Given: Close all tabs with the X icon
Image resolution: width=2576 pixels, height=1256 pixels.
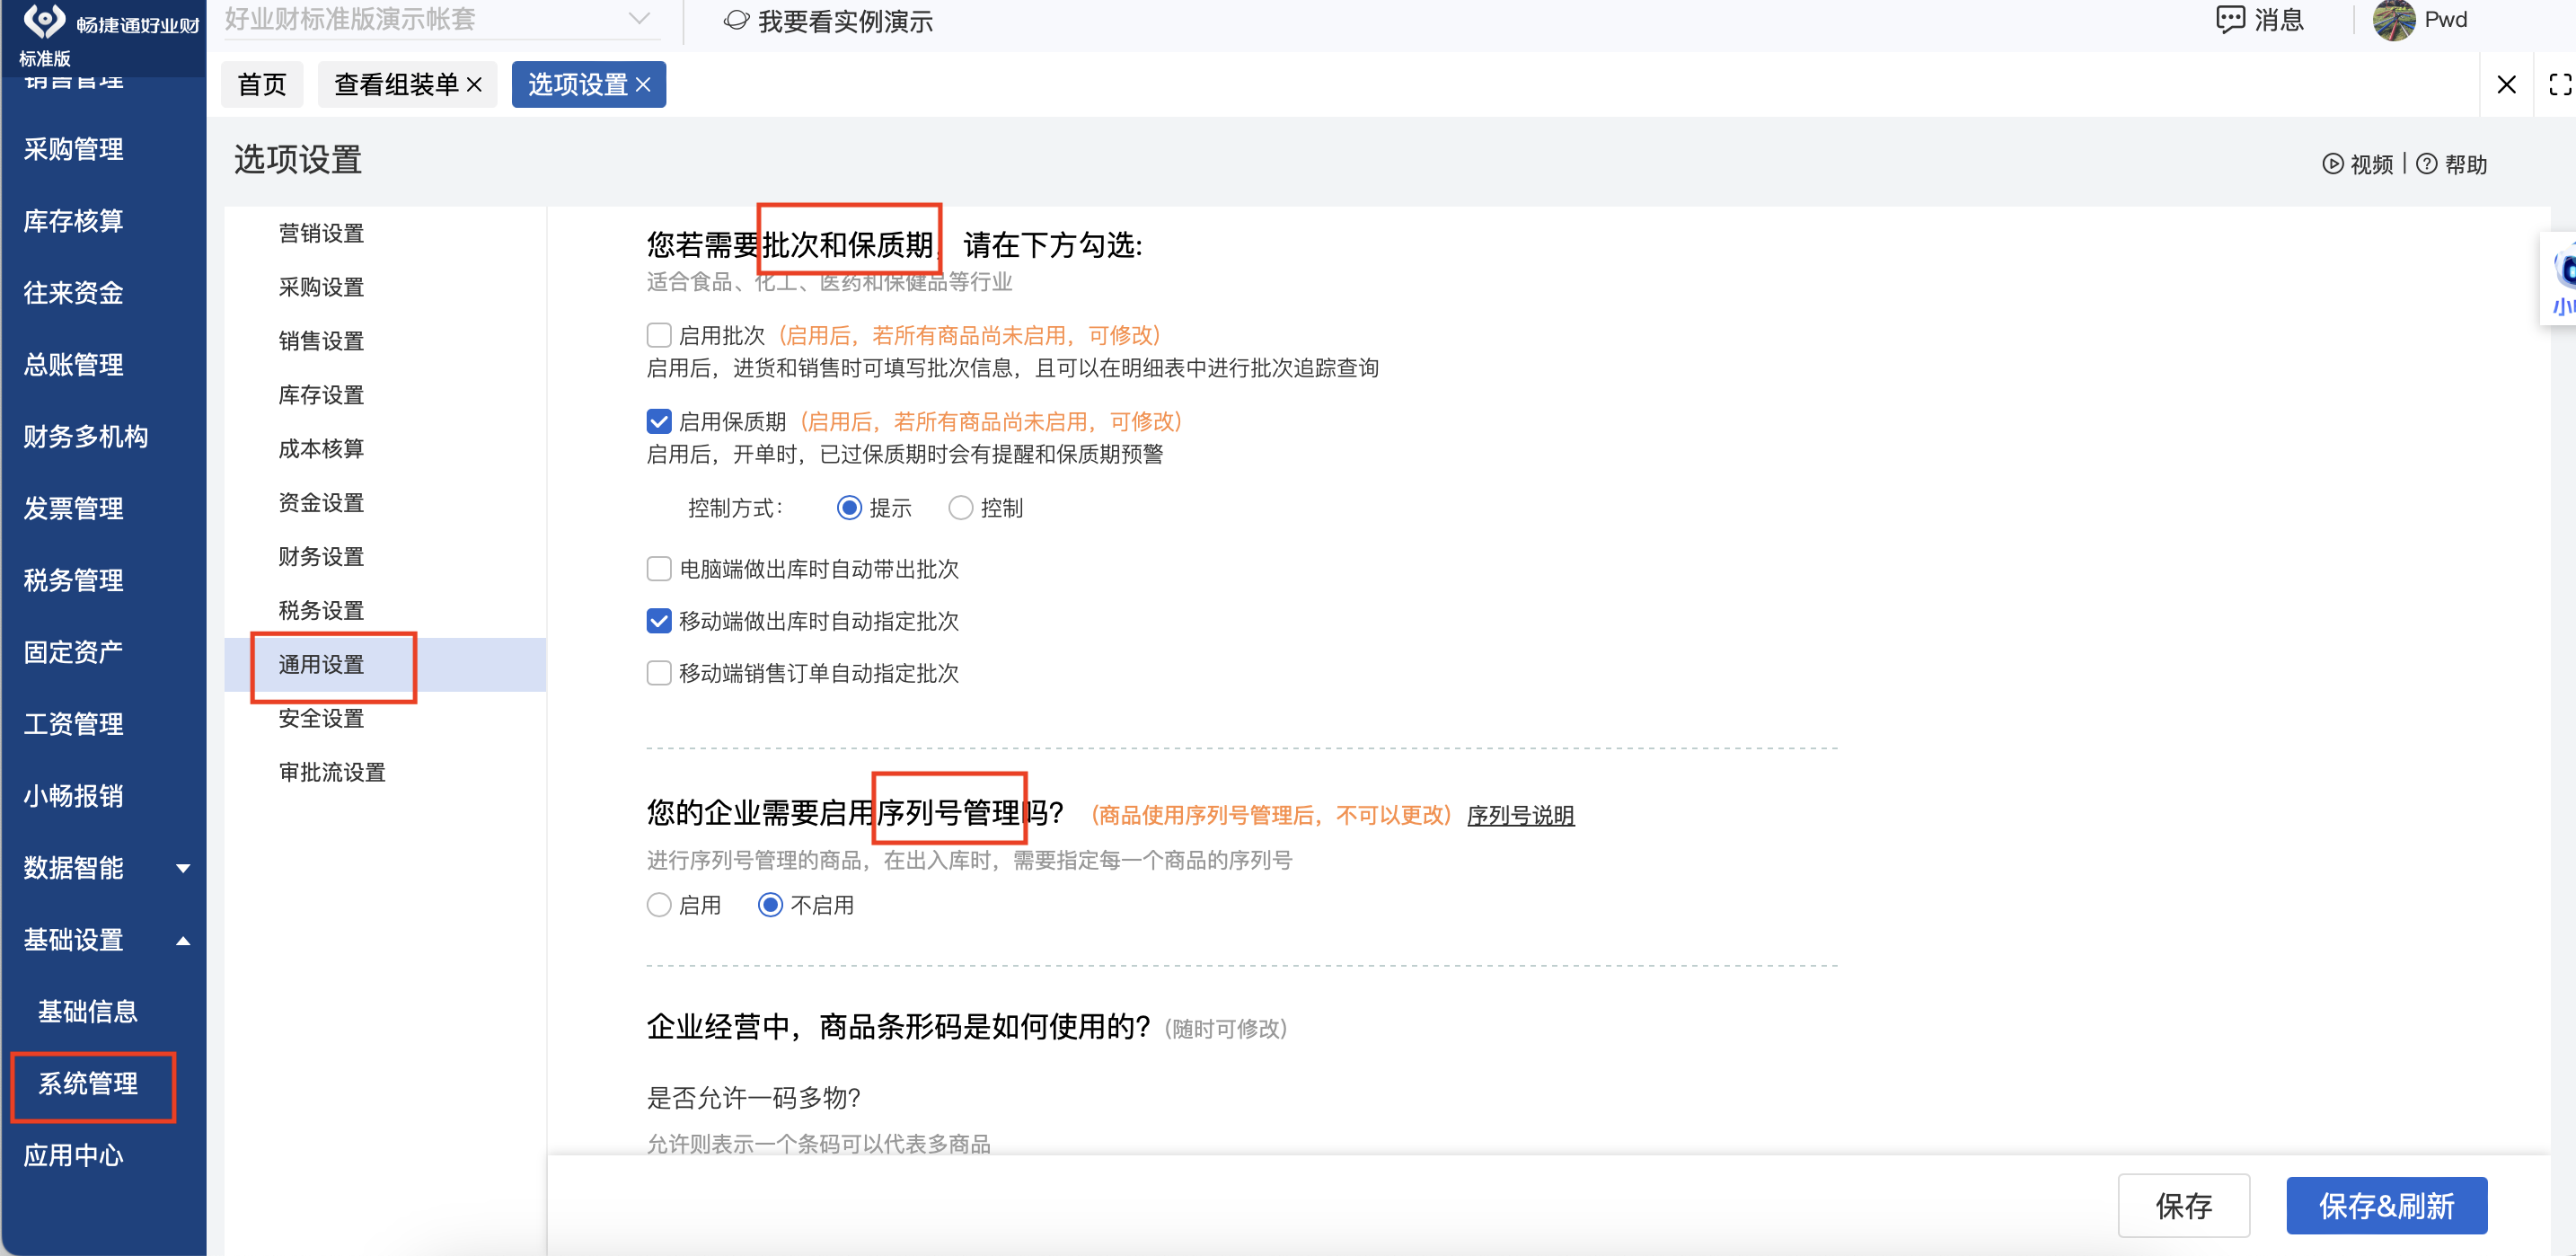Looking at the screenshot, I should click(x=2506, y=85).
